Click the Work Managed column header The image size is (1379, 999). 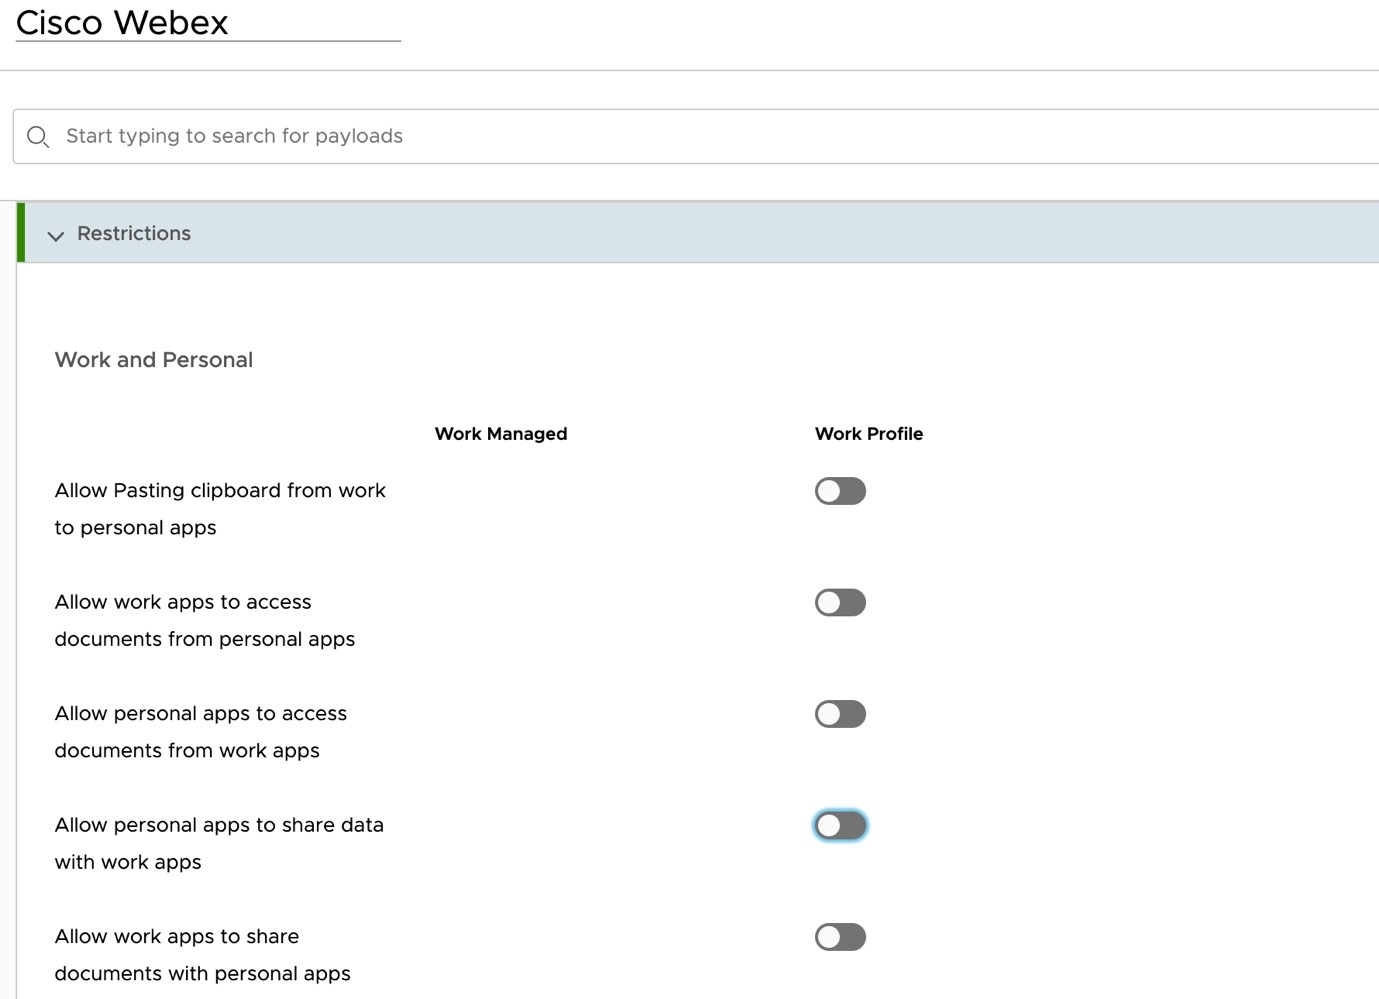coord(500,434)
